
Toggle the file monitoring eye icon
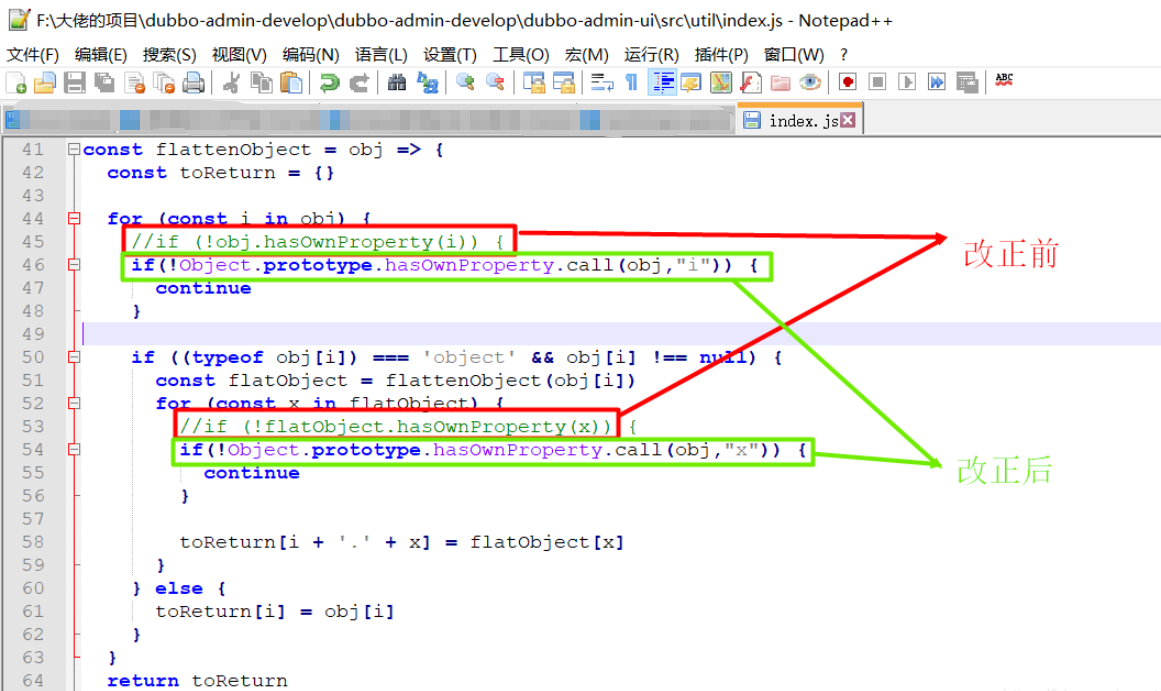(810, 82)
